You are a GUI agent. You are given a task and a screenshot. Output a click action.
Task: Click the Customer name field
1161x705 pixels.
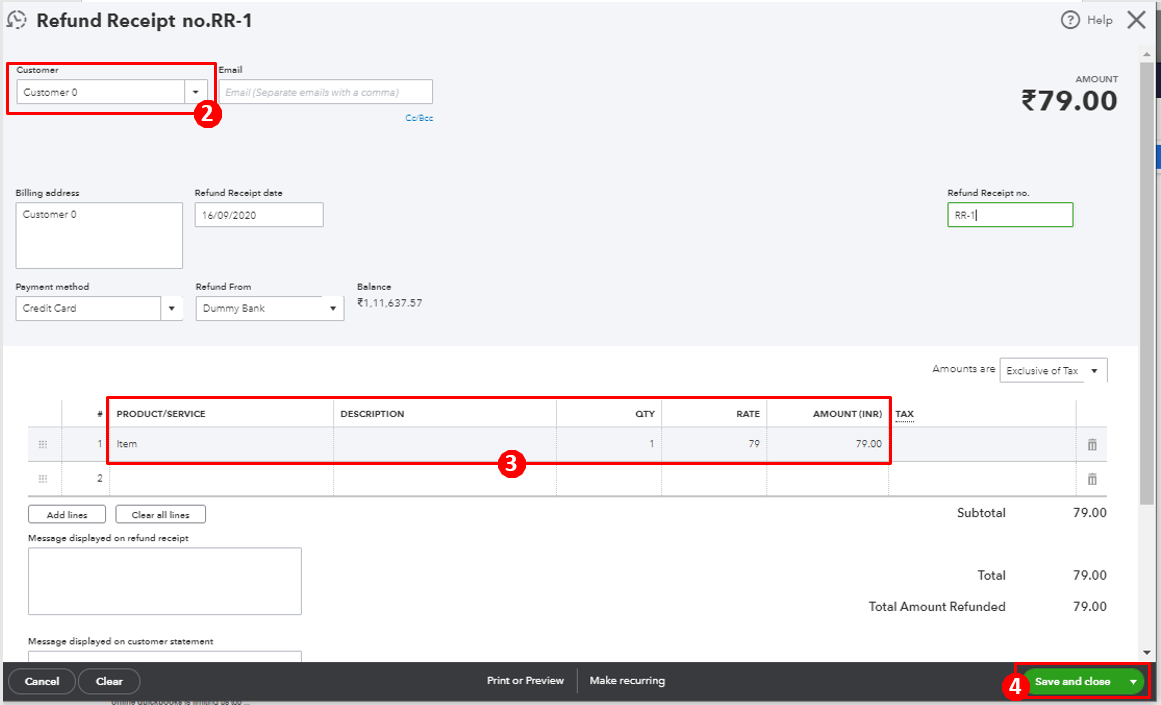101,92
